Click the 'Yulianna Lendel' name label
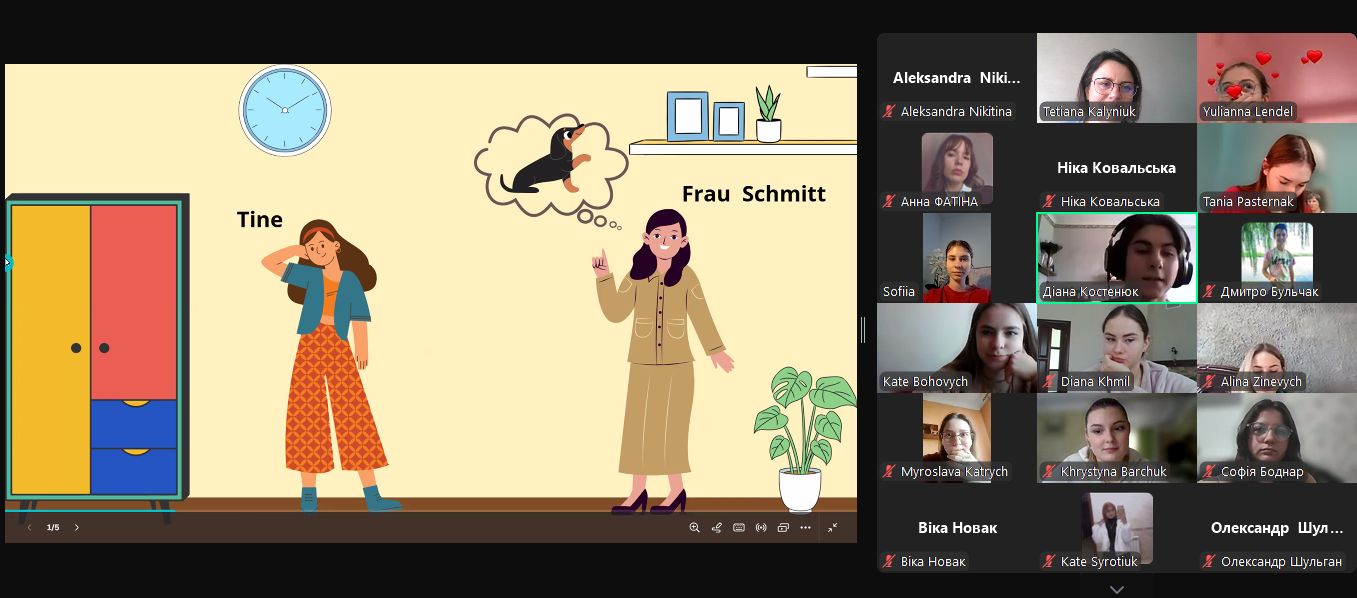1357x598 pixels. coord(1248,111)
